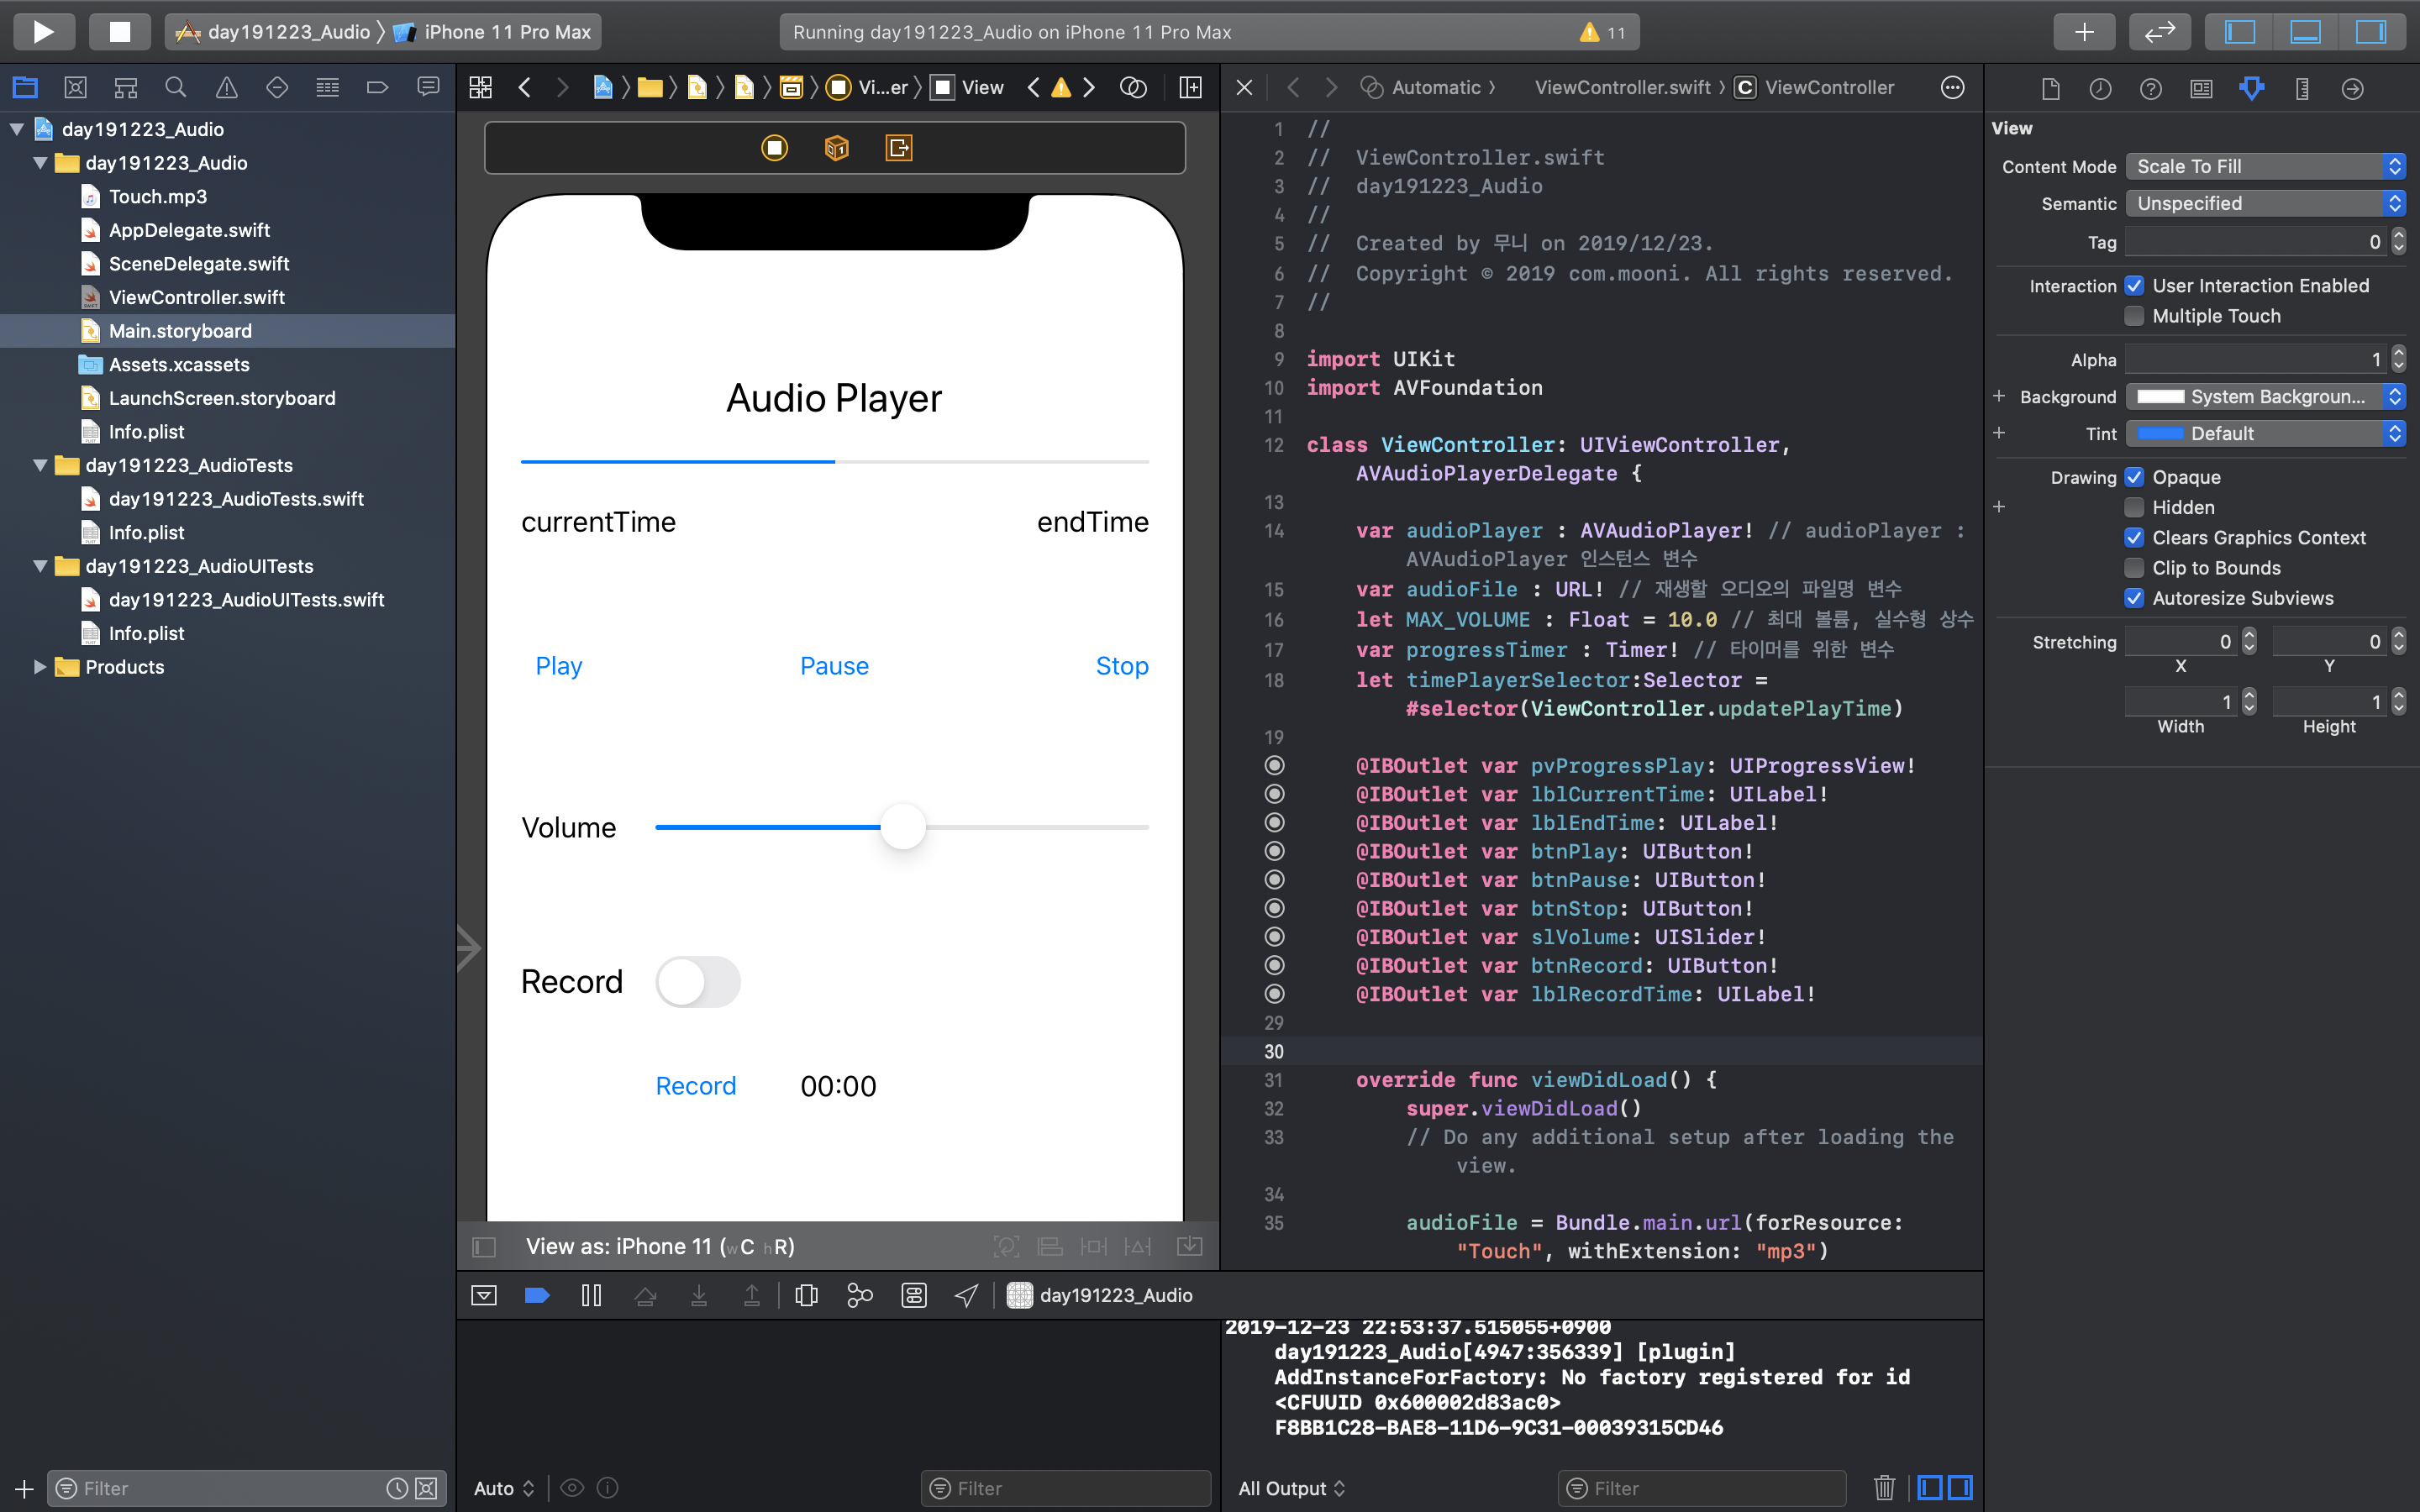Expand the Products folder

[x=40, y=667]
